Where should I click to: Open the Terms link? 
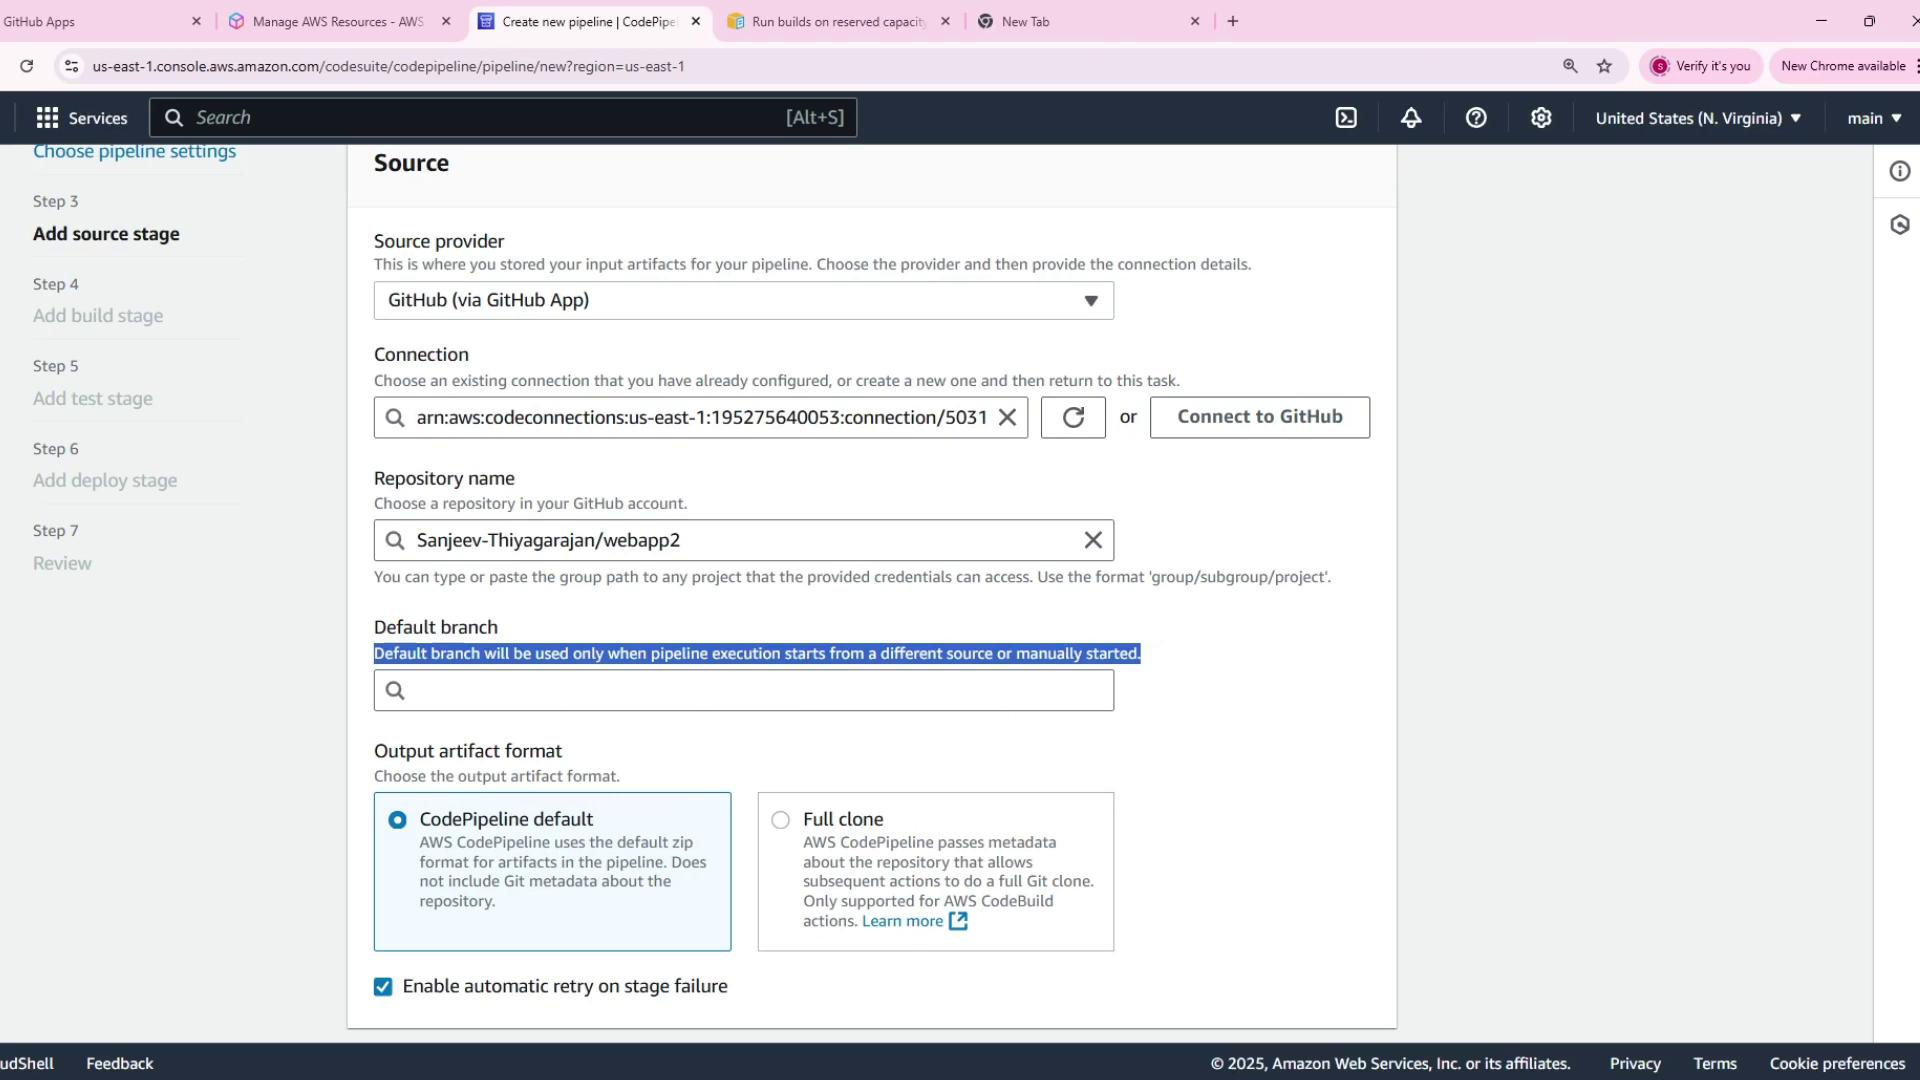point(1715,1063)
